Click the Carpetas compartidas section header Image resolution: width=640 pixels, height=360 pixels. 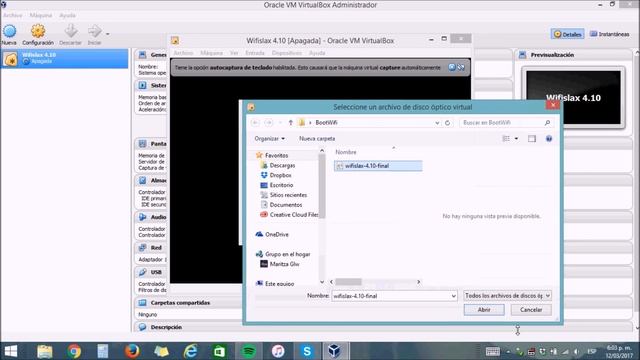click(x=180, y=303)
